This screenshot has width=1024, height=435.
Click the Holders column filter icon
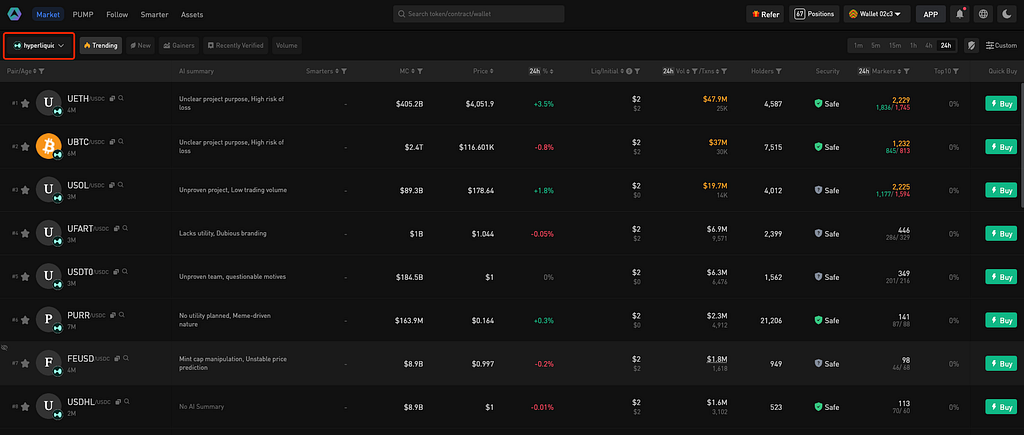779,71
